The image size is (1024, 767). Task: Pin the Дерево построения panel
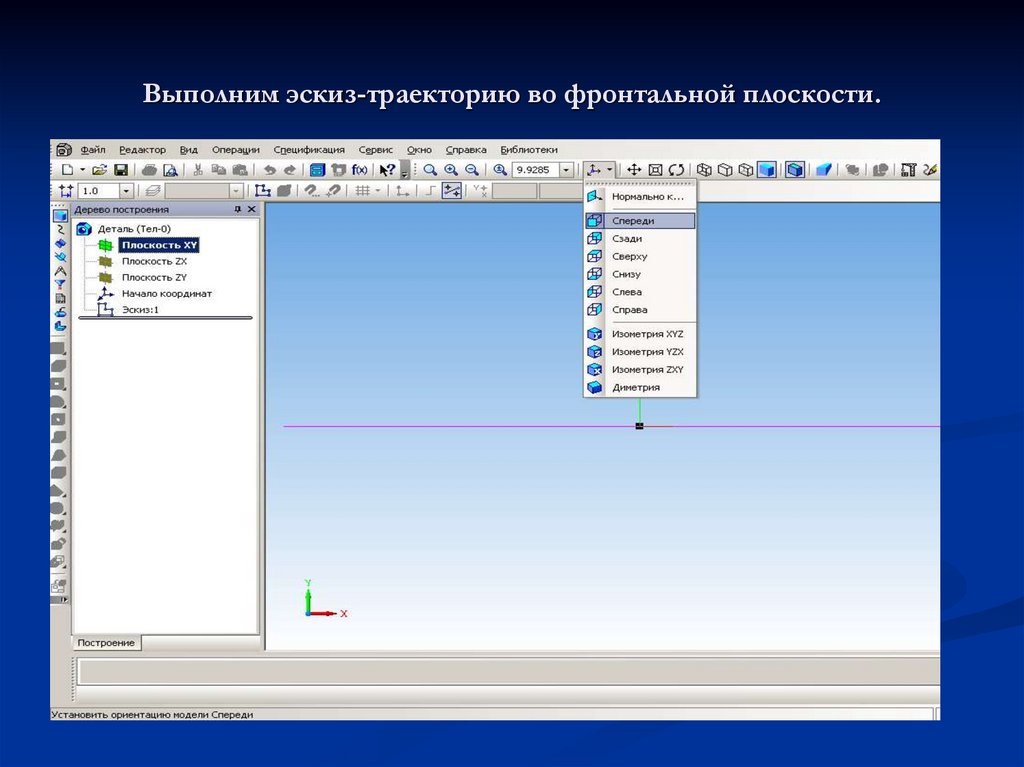tap(237, 209)
